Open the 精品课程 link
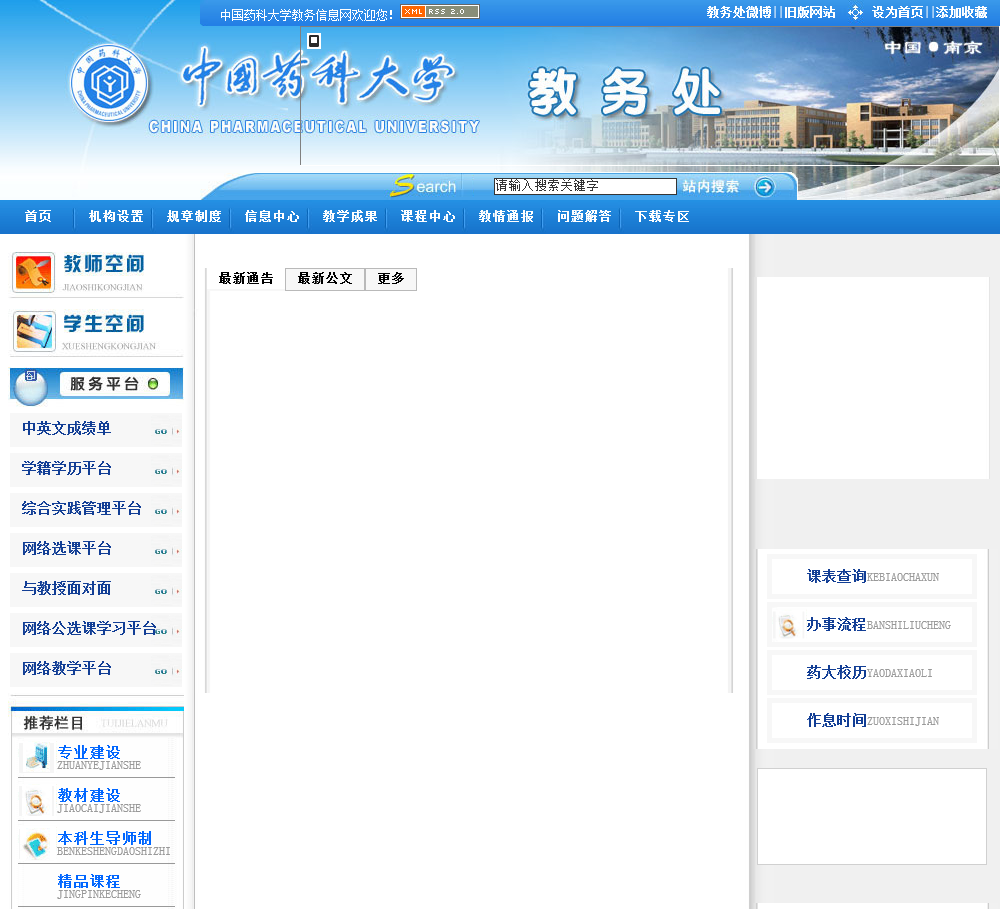The image size is (1000, 909). (x=89, y=882)
